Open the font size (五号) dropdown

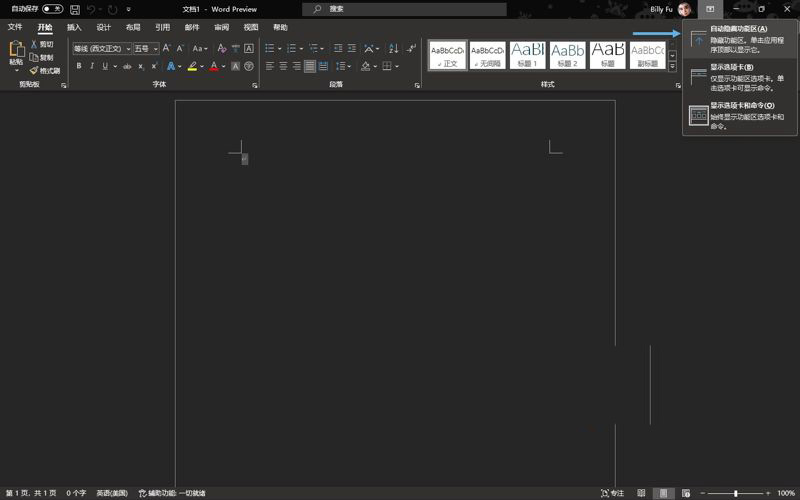[156, 48]
